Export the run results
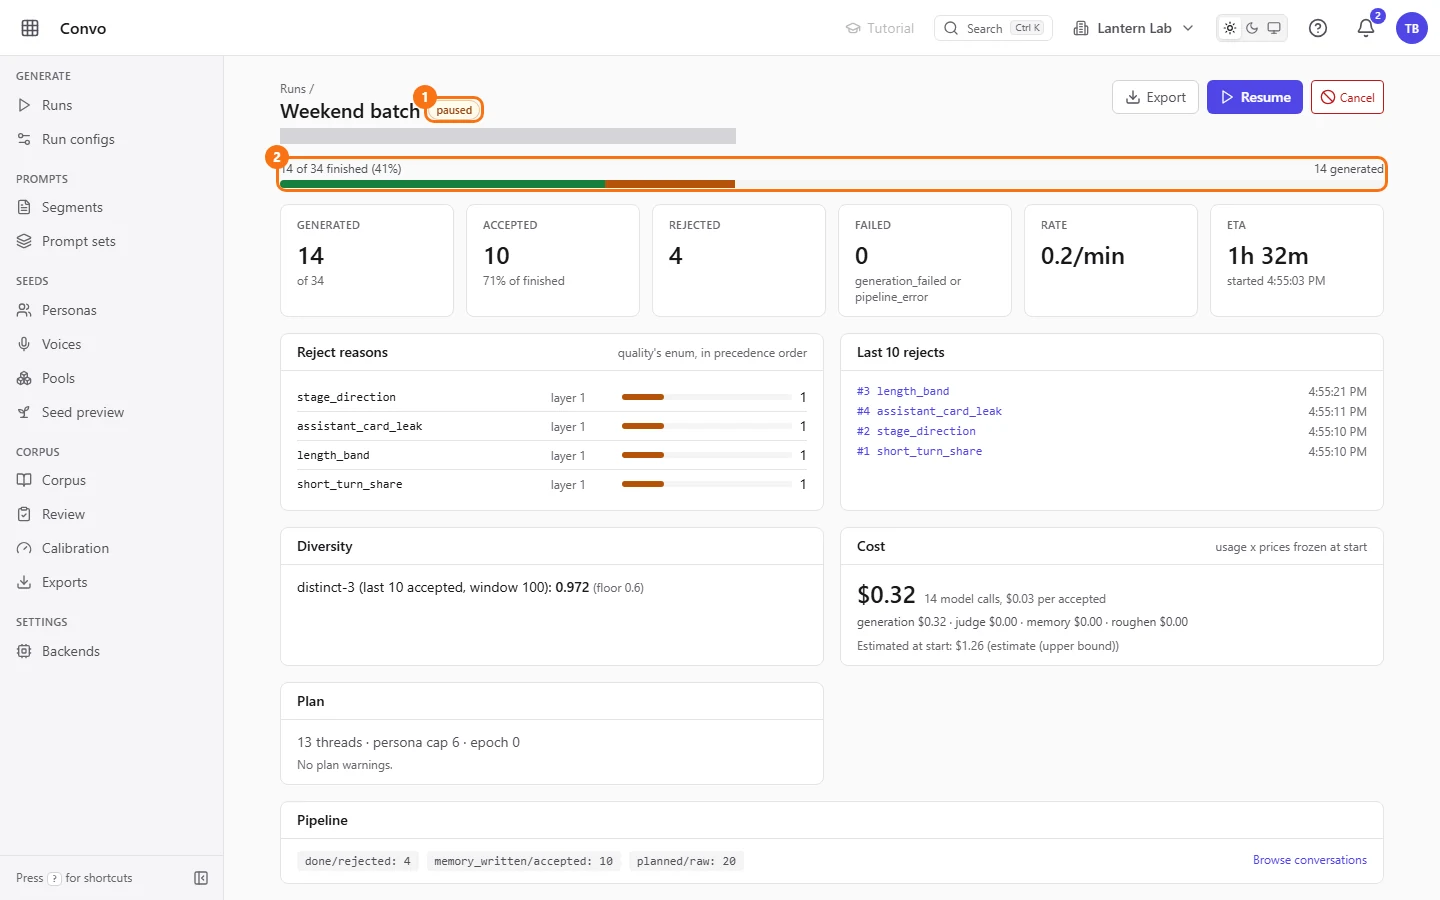Screen dimensions: 1440x900 pyautogui.click(x=1155, y=97)
